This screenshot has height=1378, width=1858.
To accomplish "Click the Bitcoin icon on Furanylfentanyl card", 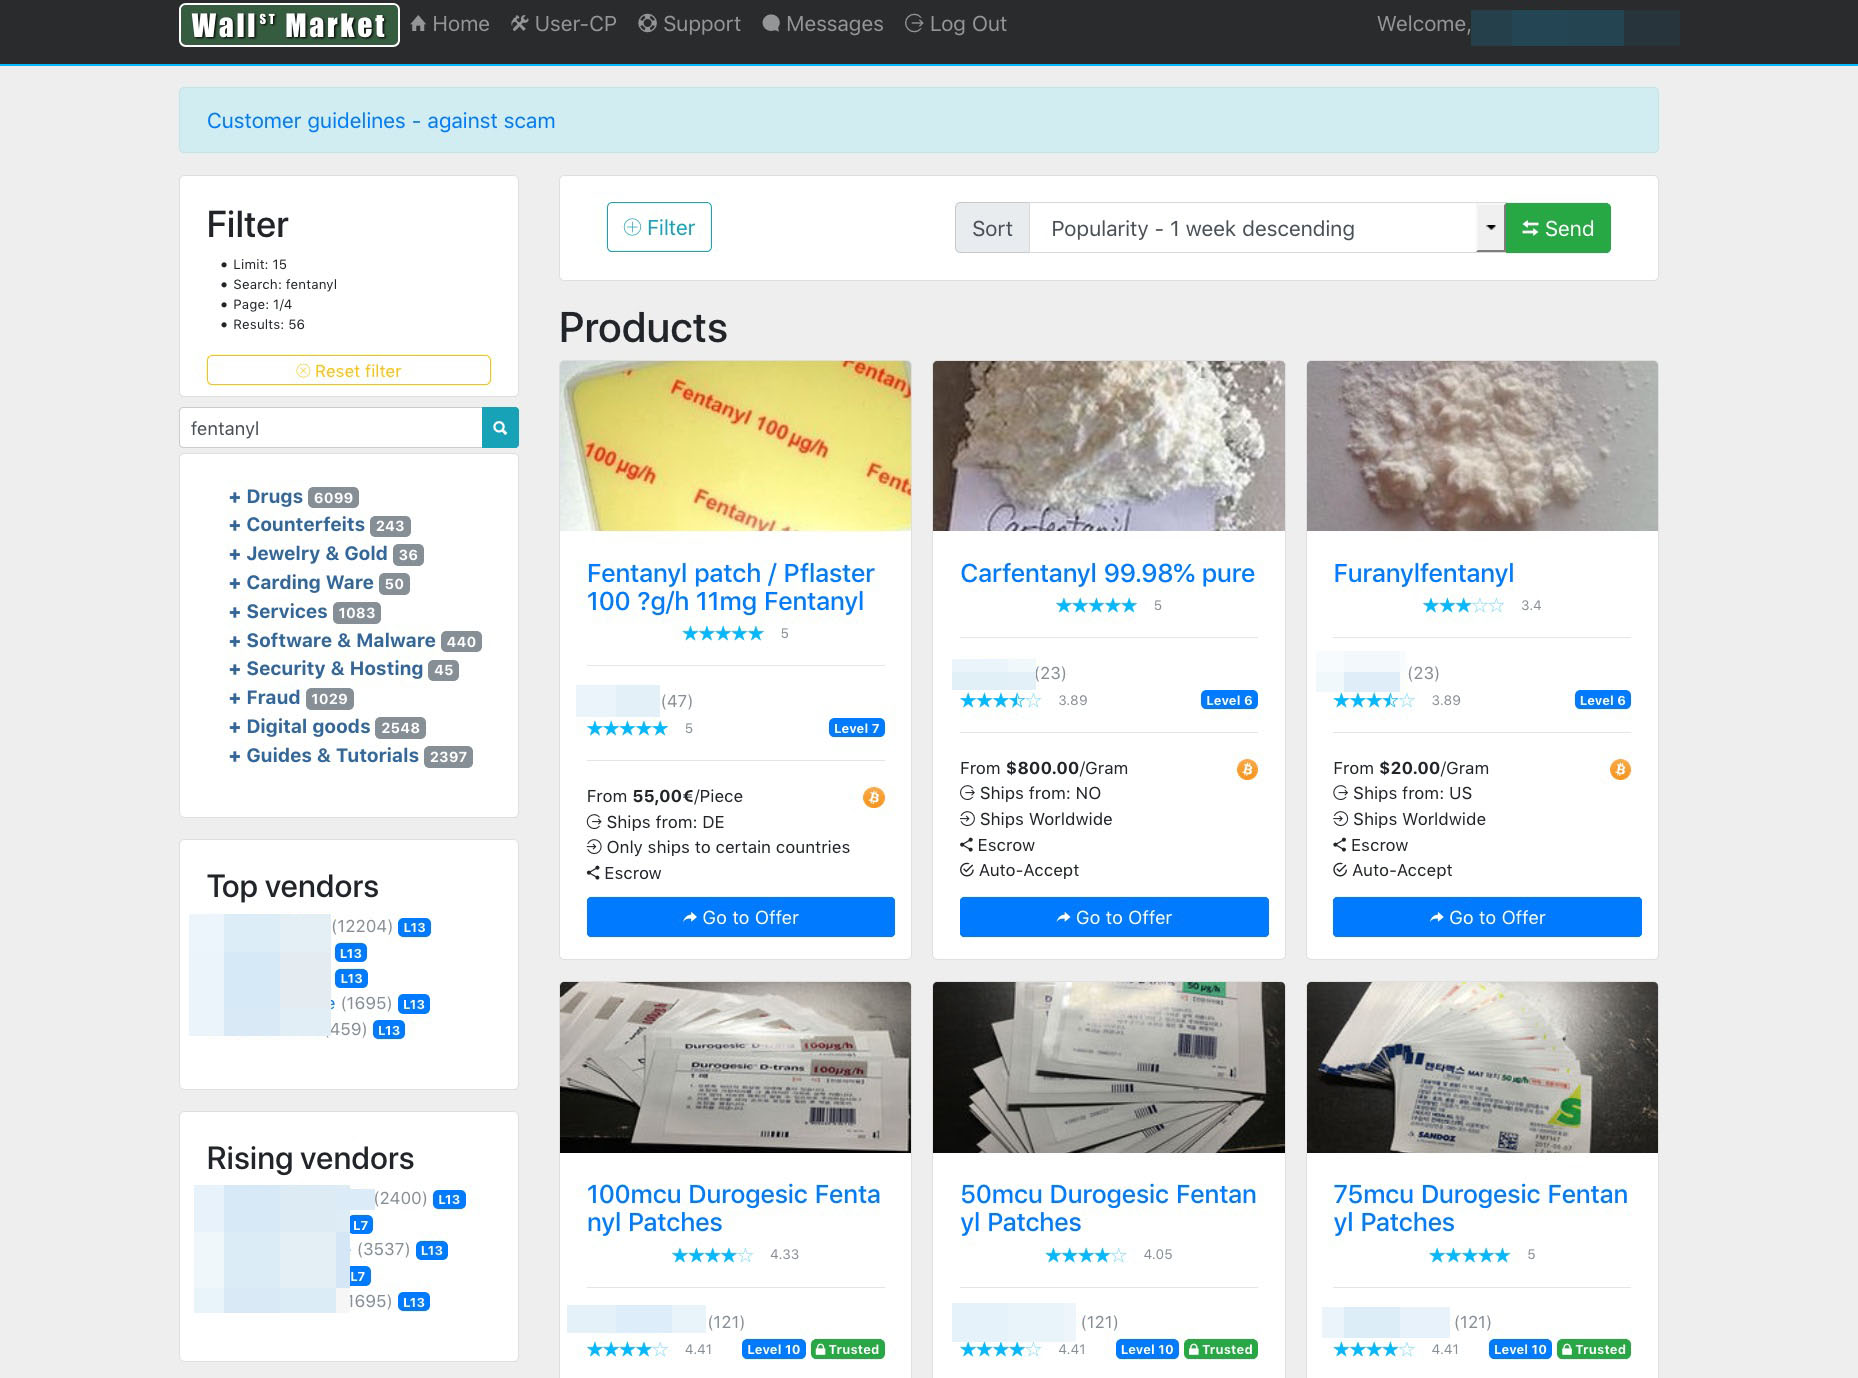I will (1620, 769).
